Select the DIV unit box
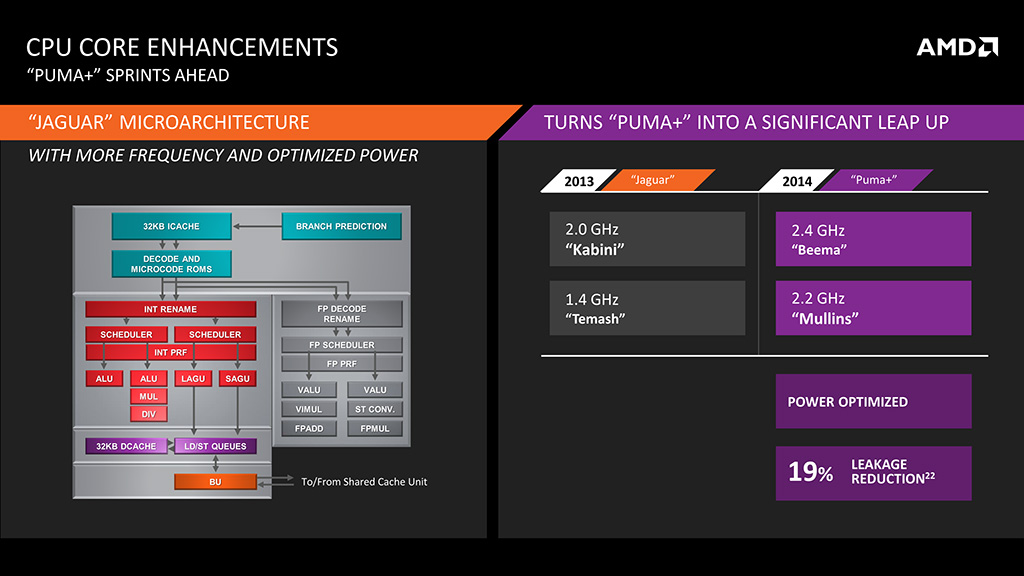 [x=148, y=413]
